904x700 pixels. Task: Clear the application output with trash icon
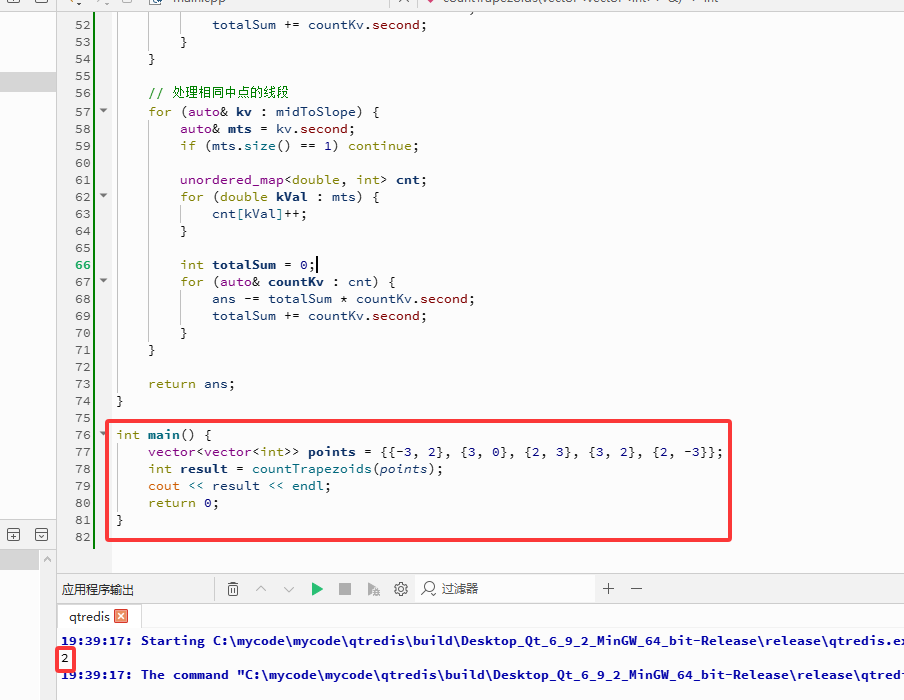tap(233, 589)
